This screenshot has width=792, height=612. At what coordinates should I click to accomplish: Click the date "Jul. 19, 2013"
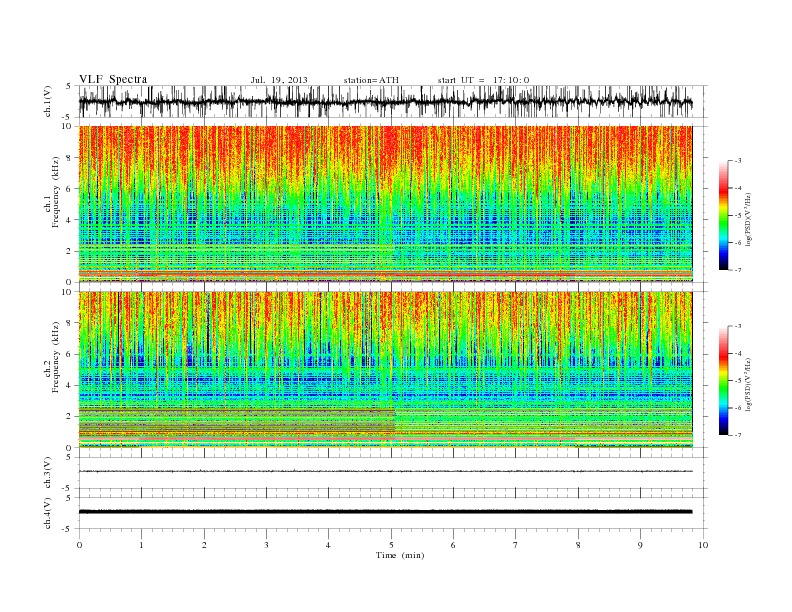(279, 80)
